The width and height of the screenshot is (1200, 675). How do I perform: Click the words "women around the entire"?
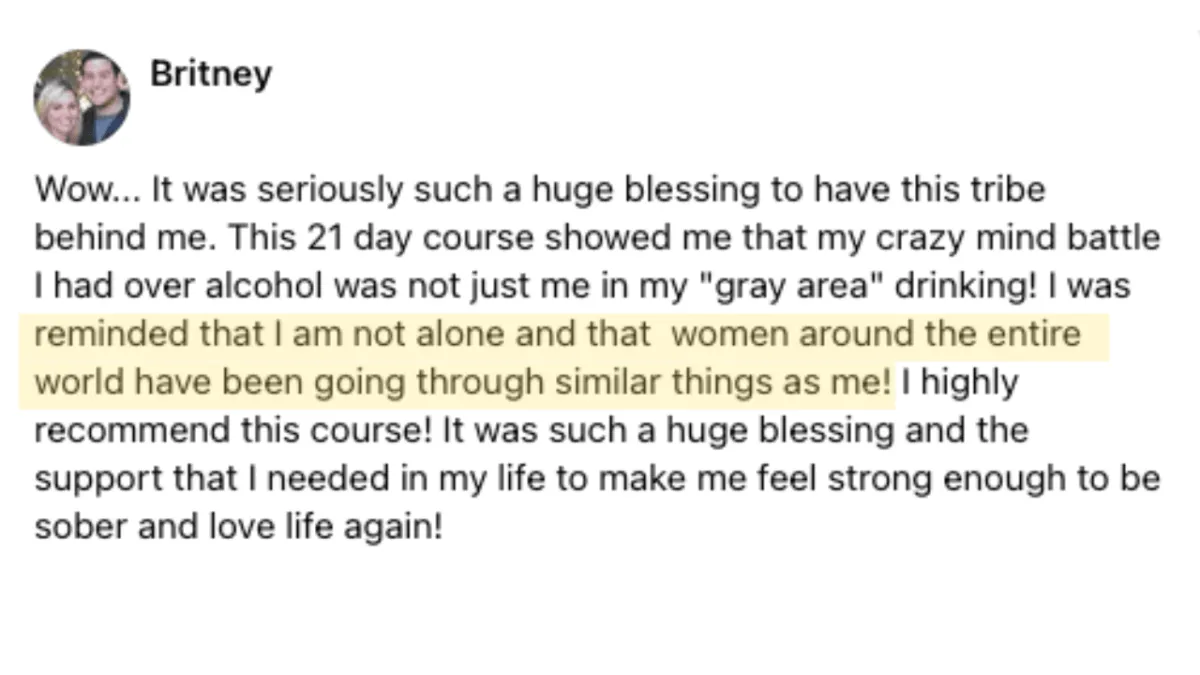click(x=877, y=334)
